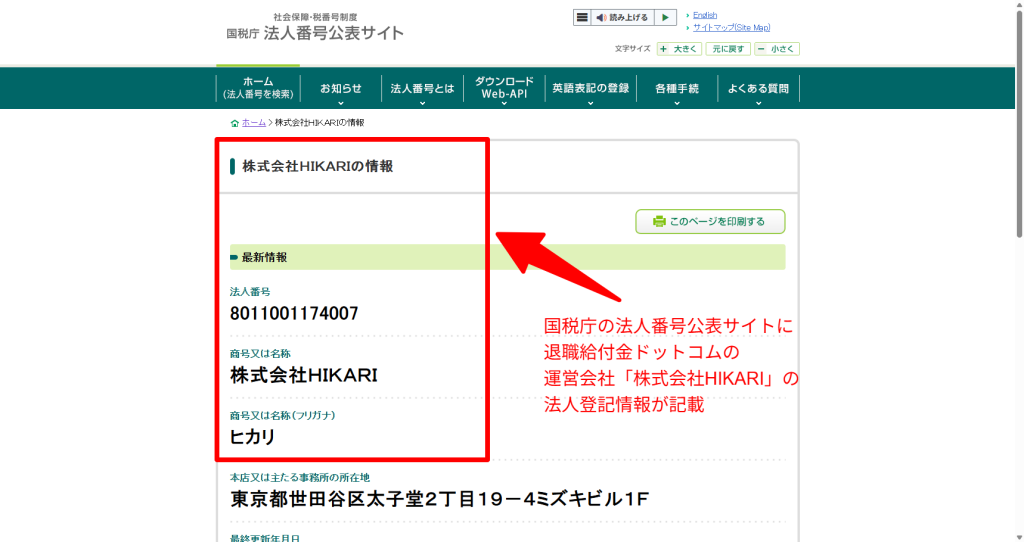Click the 本店又は主たる事務所の所在地 label

click(x=300, y=477)
